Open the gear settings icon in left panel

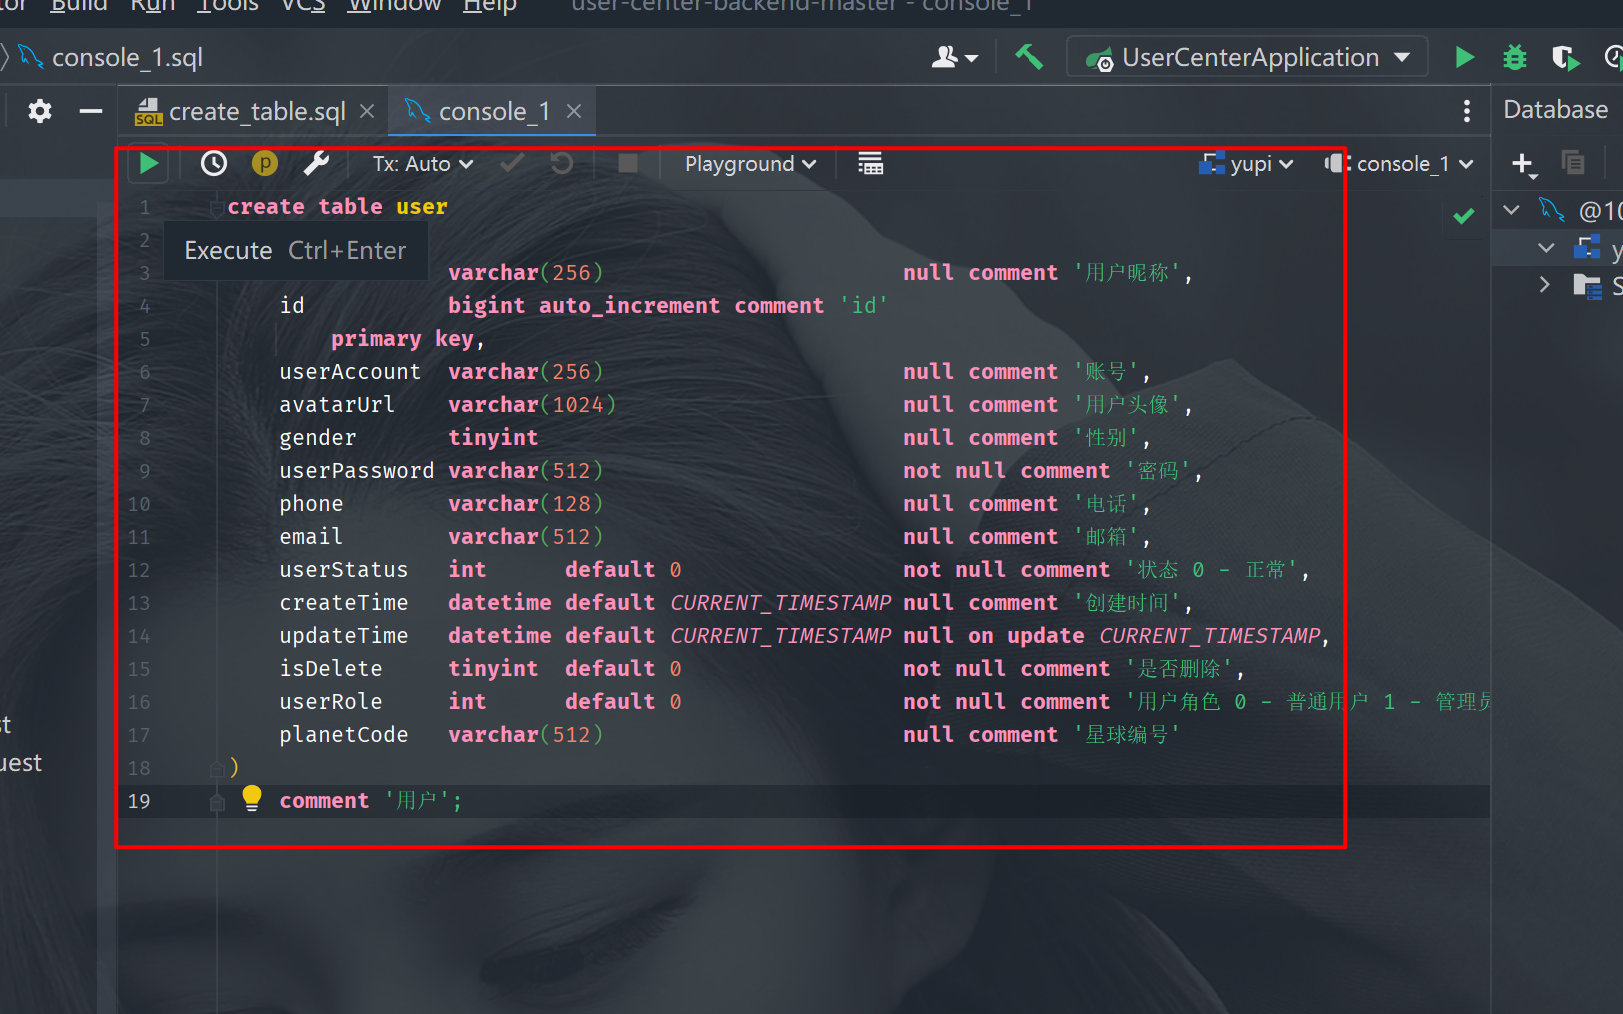[40, 111]
